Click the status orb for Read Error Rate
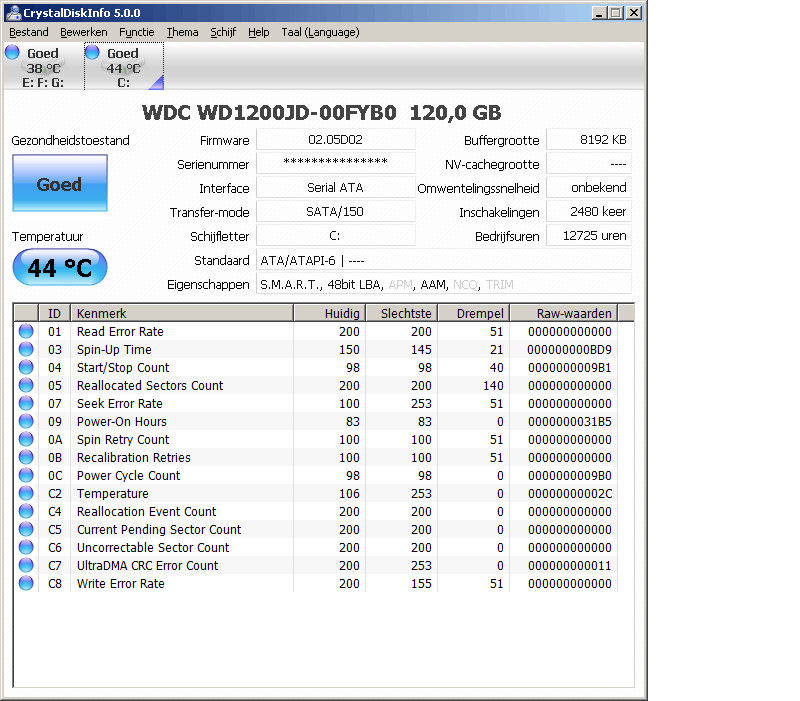The height and width of the screenshot is (701, 800). (26, 332)
